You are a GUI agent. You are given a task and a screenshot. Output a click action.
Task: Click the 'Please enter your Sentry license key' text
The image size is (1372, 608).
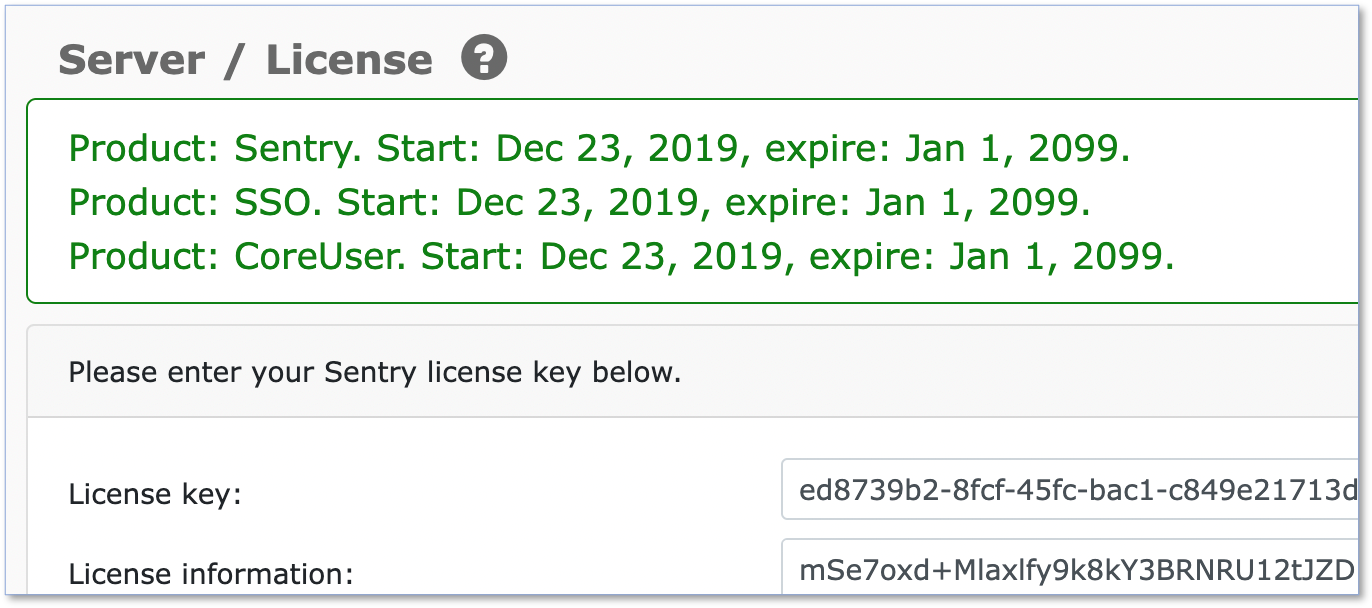tap(374, 373)
